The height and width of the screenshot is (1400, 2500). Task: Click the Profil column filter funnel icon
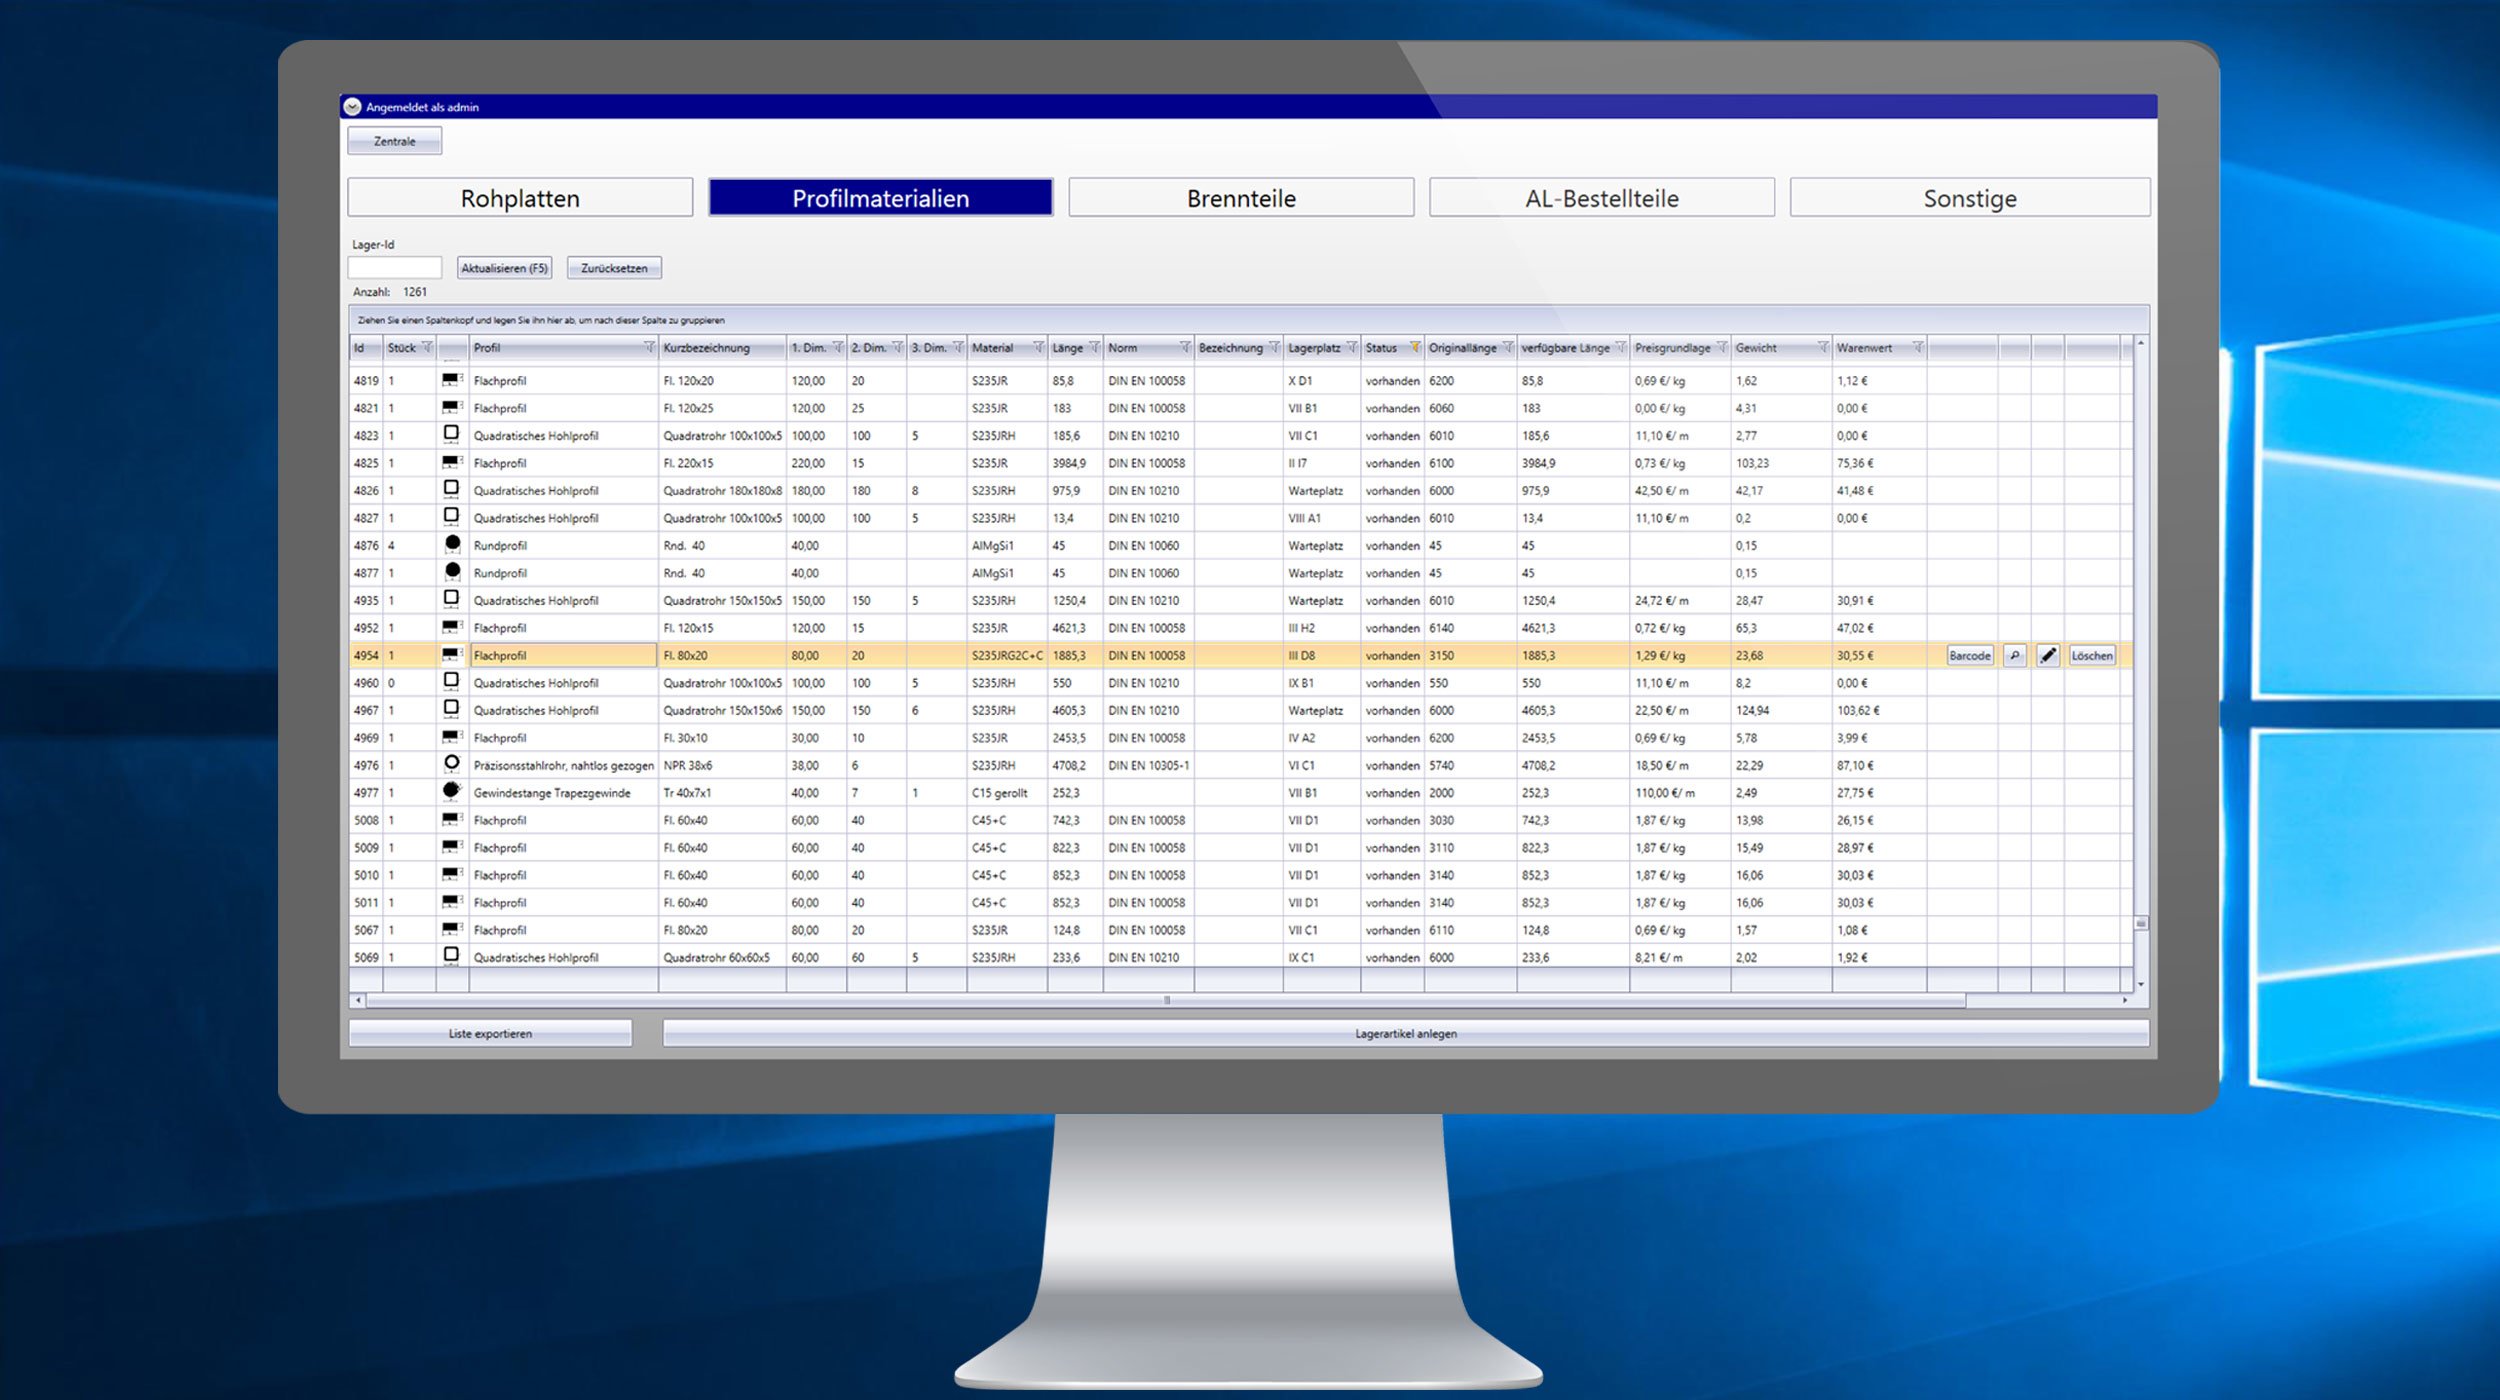point(648,348)
